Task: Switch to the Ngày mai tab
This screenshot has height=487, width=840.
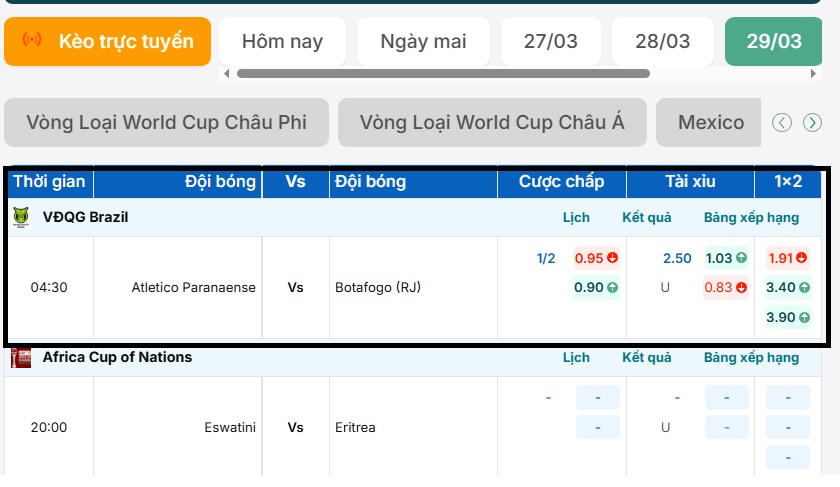Action: pos(423,41)
